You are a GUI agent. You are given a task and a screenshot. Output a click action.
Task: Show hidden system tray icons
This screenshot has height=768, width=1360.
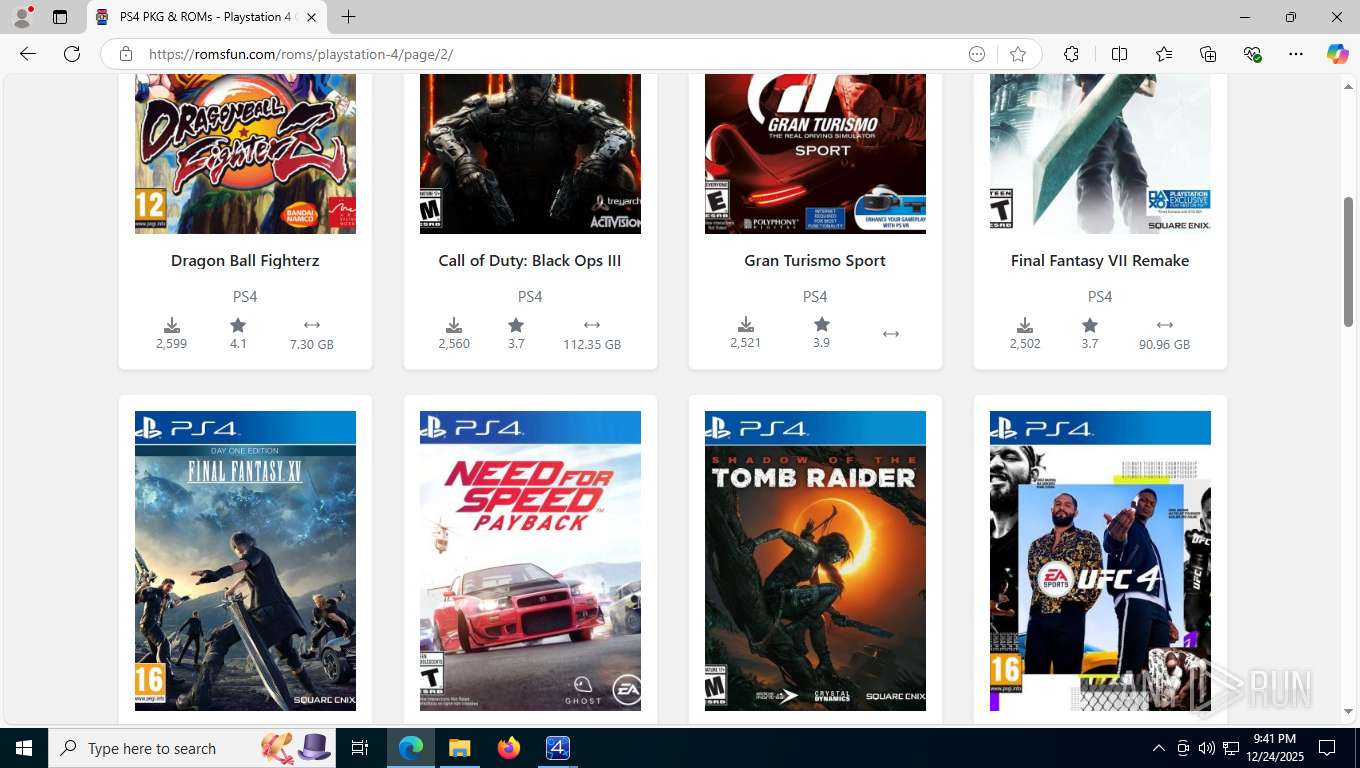click(1159, 748)
